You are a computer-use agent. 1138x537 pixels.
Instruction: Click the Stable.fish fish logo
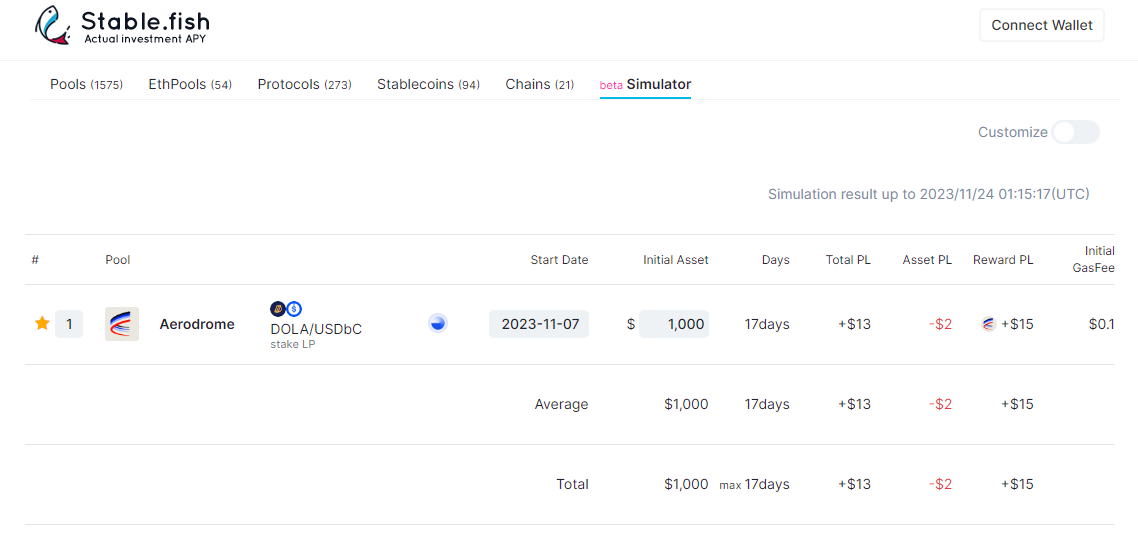click(52, 27)
